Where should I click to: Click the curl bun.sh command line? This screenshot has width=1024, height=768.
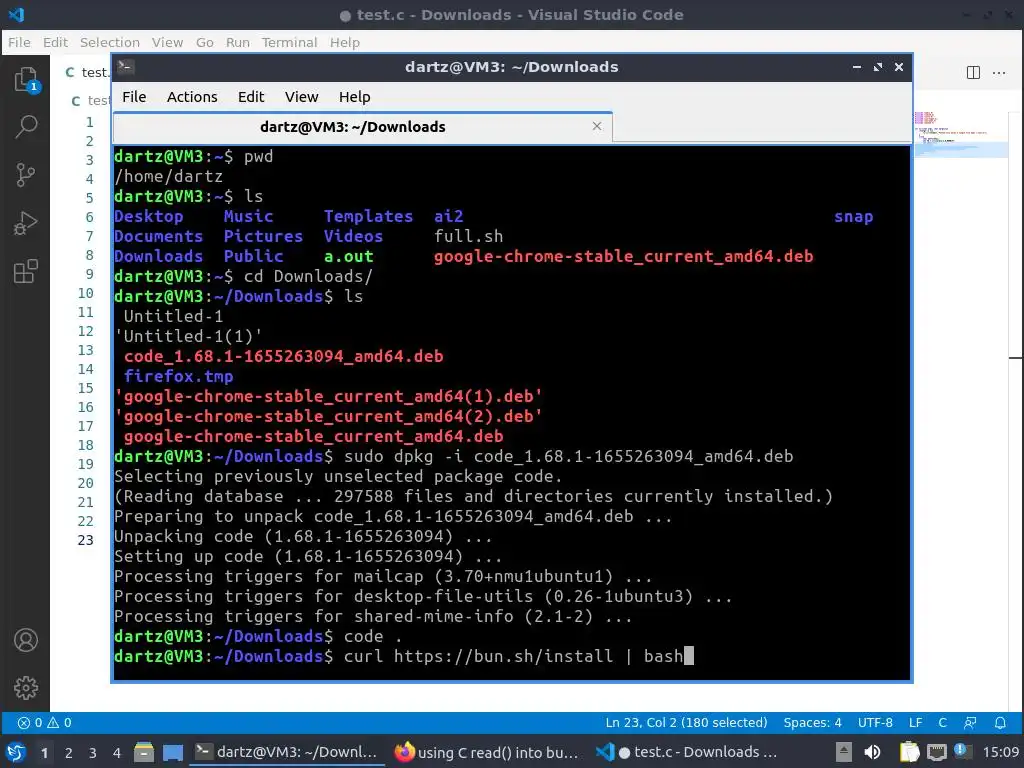click(x=513, y=656)
